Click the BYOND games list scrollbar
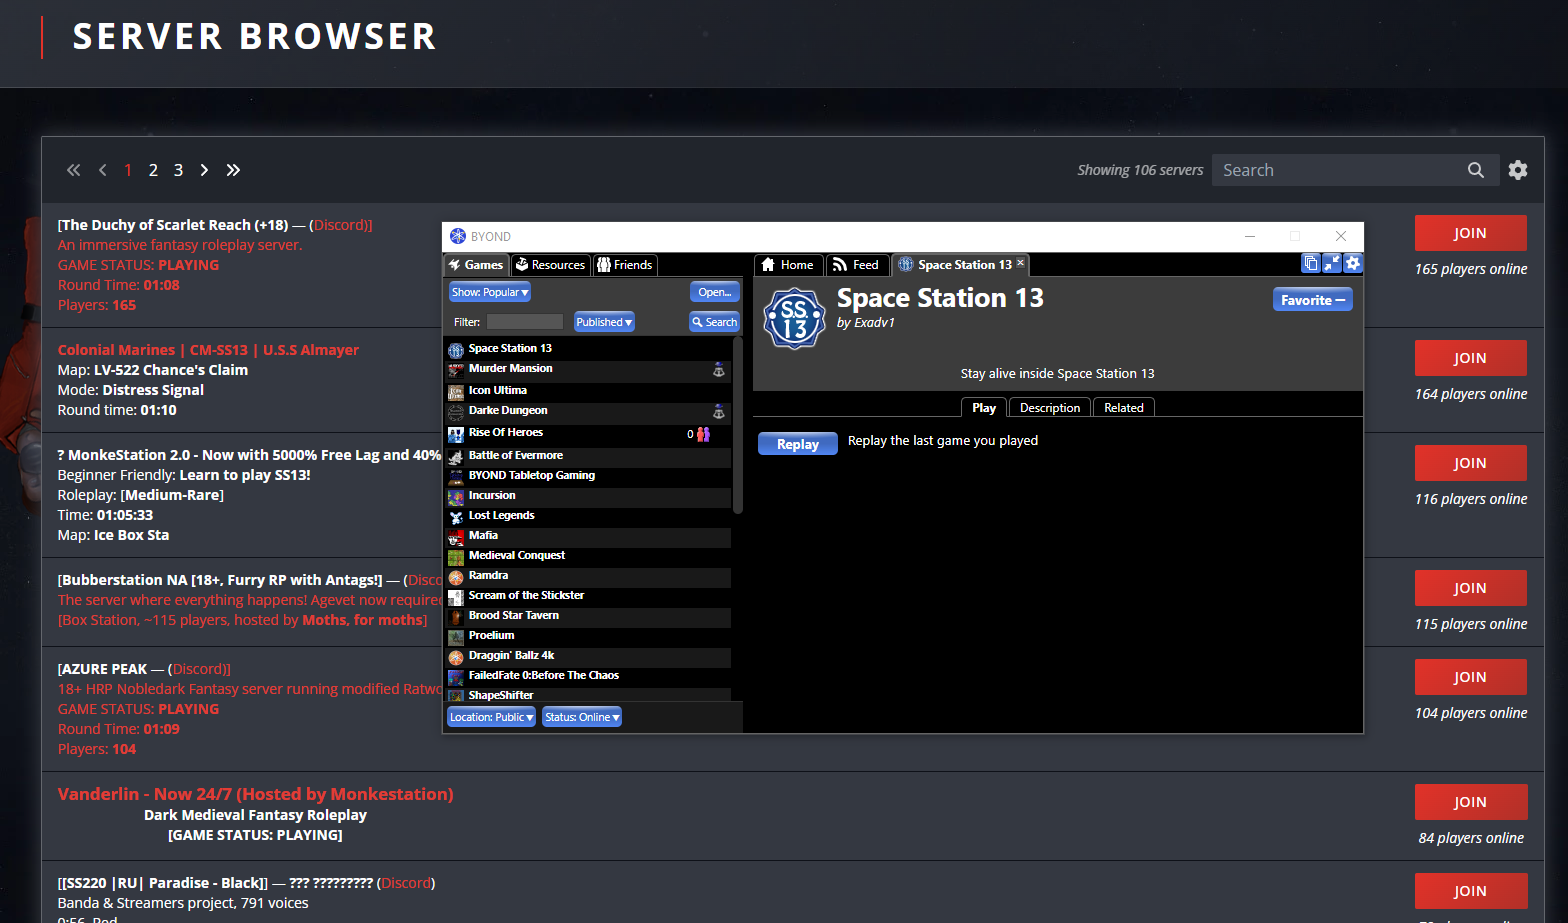 pos(738,425)
